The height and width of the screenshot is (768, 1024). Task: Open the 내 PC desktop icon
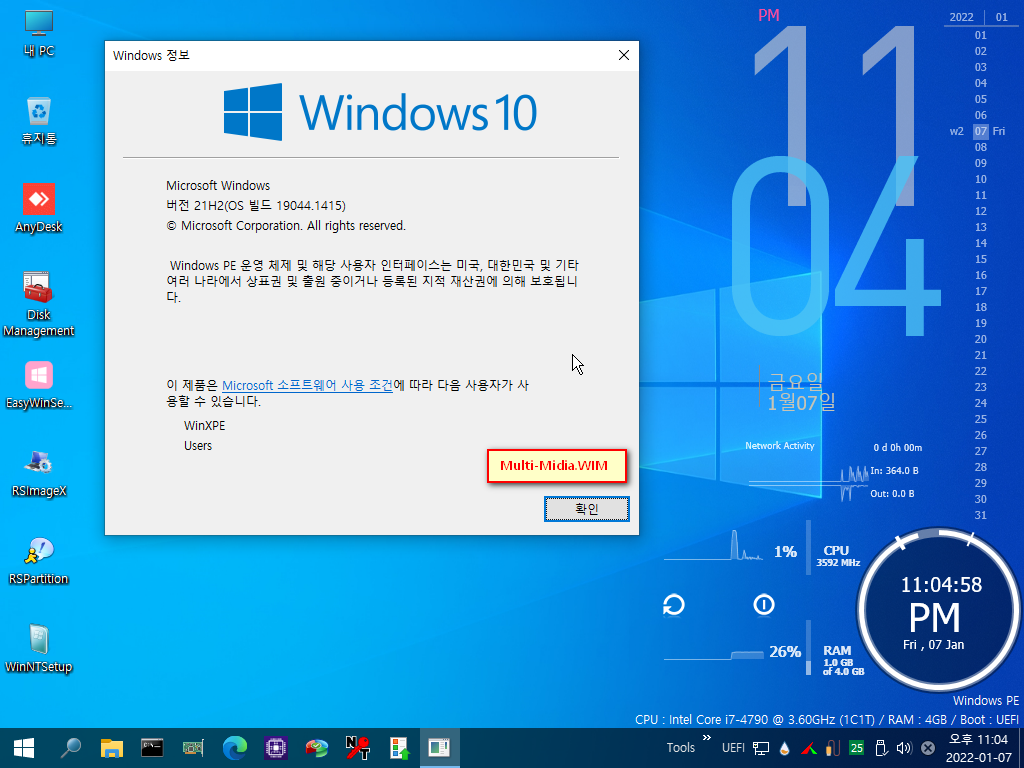pyautogui.click(x=39, y=33)
